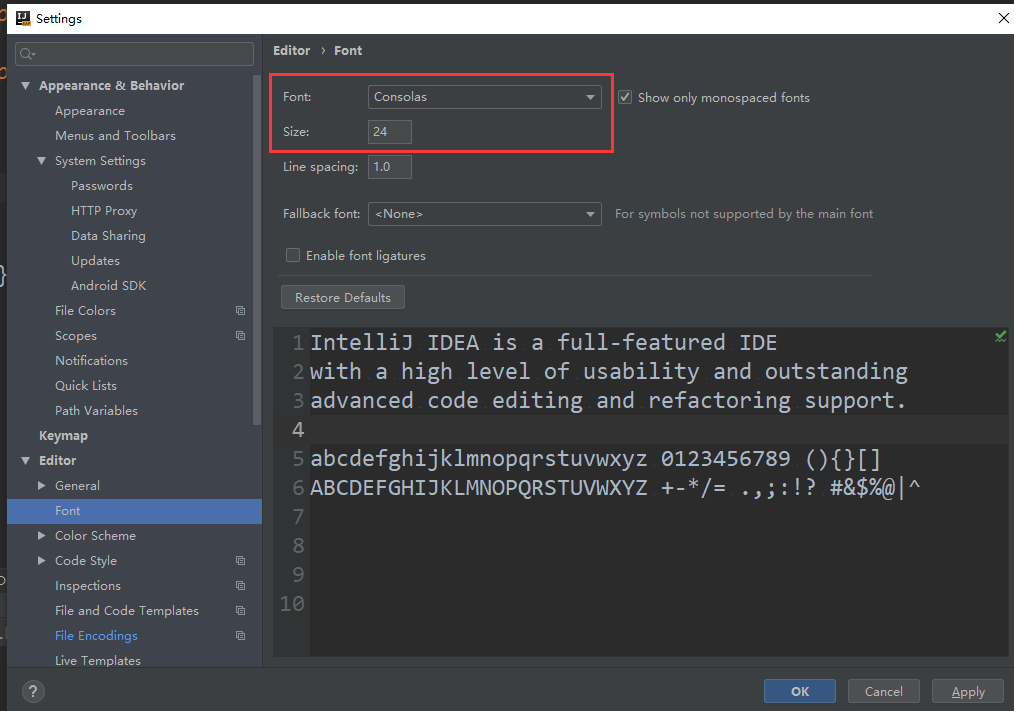Click the project-level icon beside File and Code Templates
This screenshot has height=711, width=1014.
(x=241, y=611)
